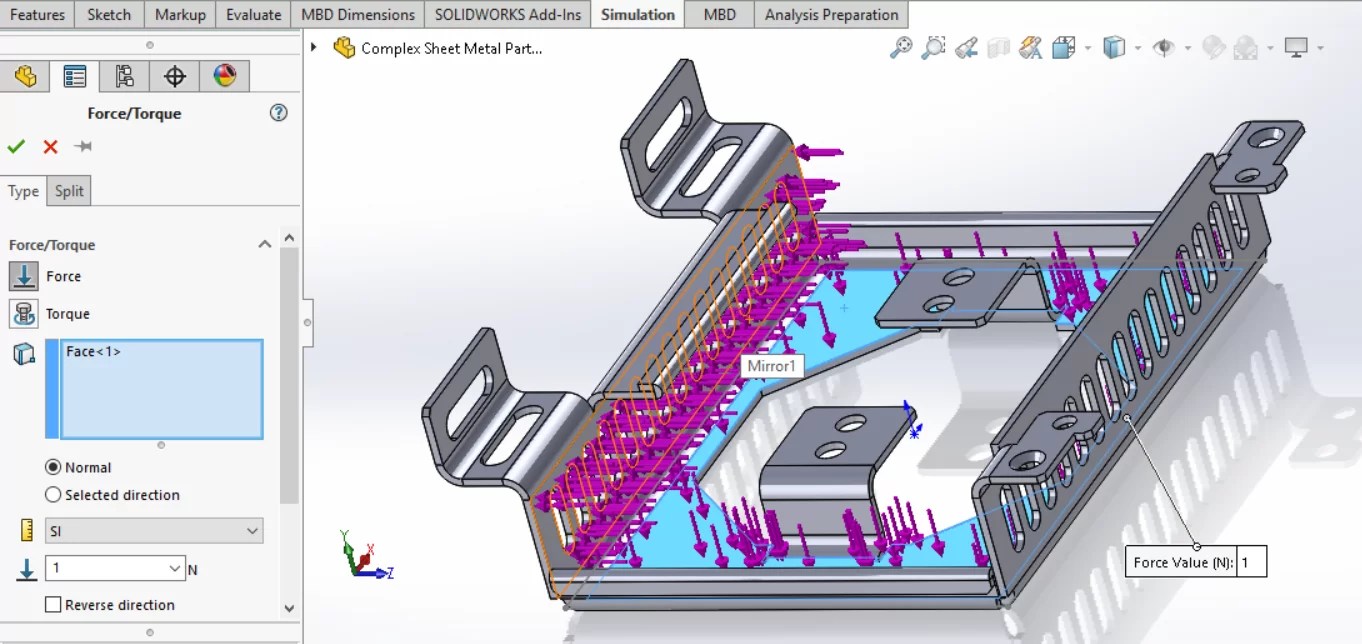Click Zoom to Fit icon
This screenshot has height=644, width=1362.
[x=901, y=47]
